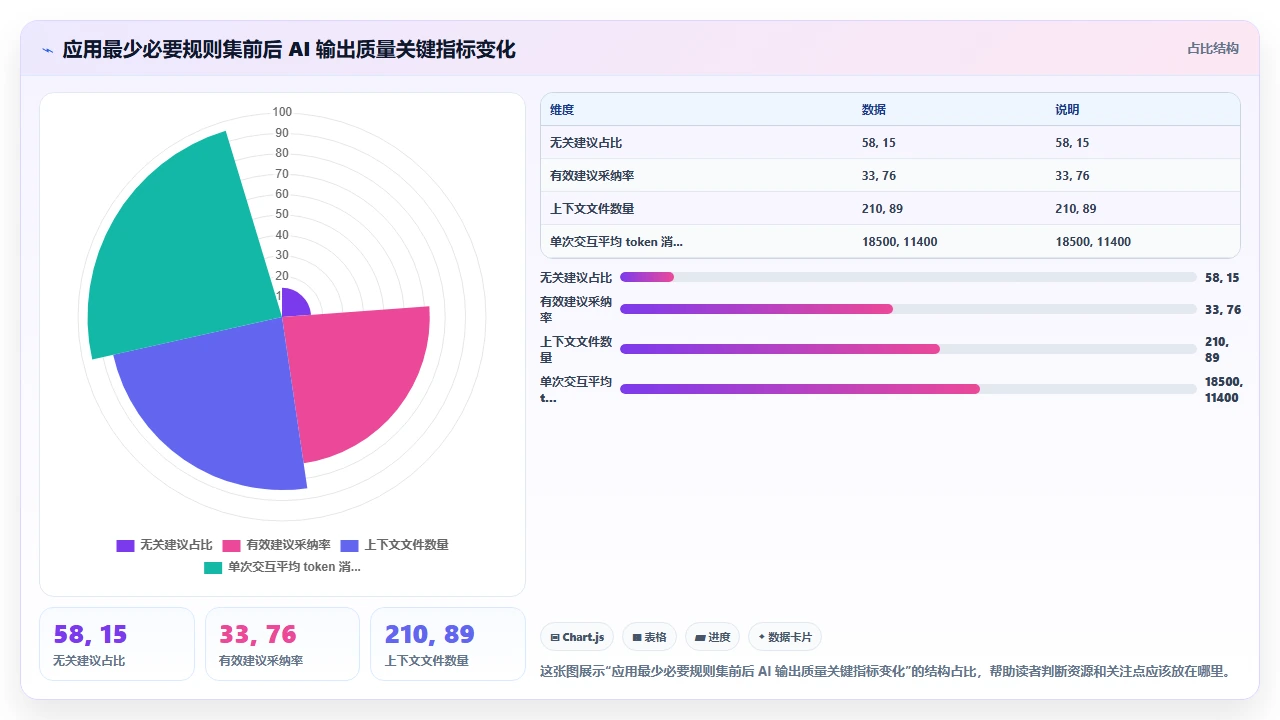Select the 上下文文件数量 table row label
Screen dimensions: 1280x720
592,209
